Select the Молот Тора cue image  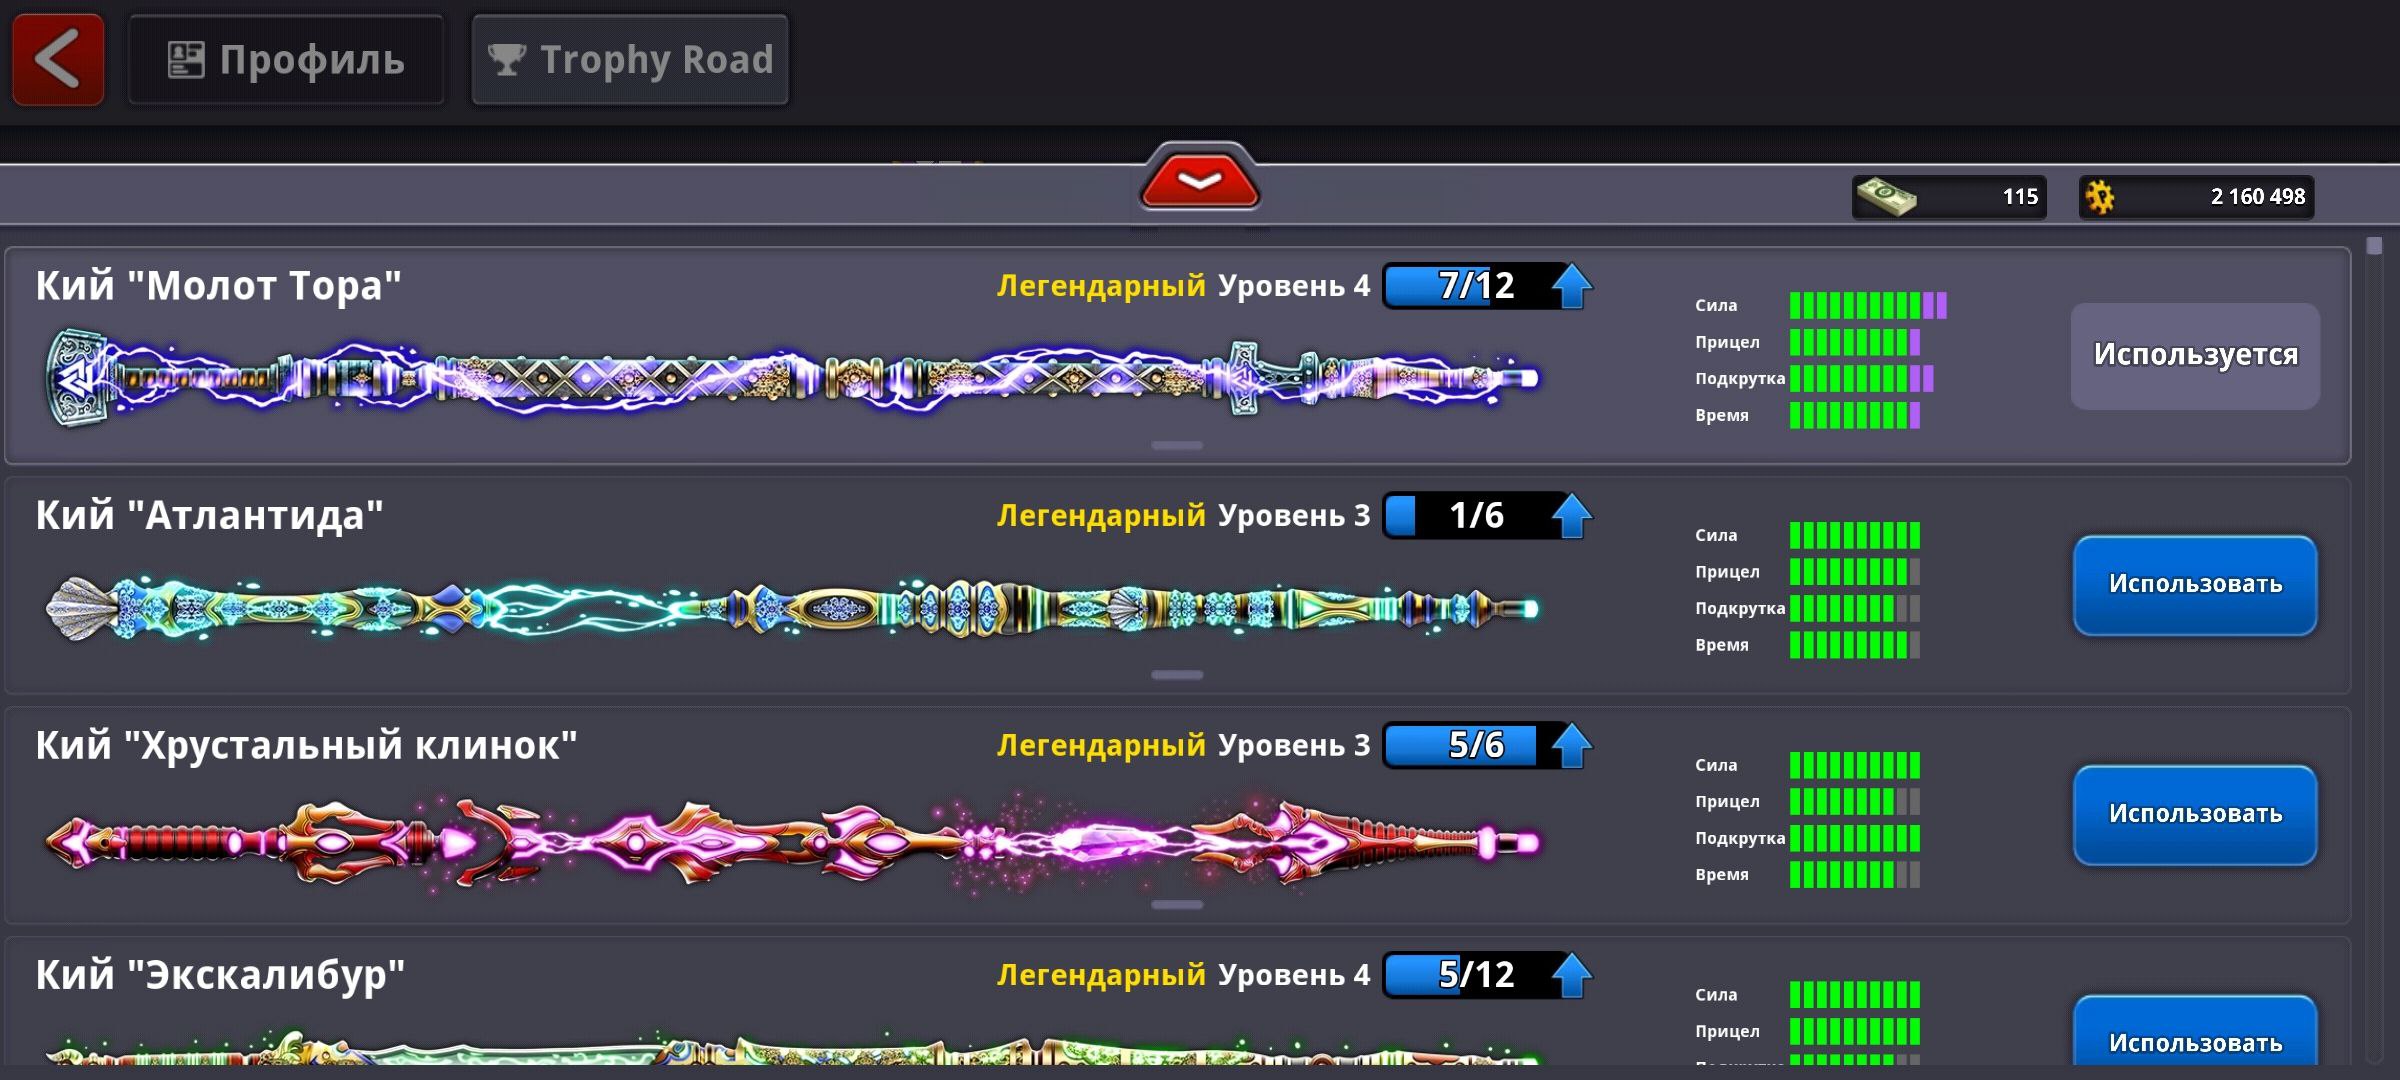[x=792, y=380]
